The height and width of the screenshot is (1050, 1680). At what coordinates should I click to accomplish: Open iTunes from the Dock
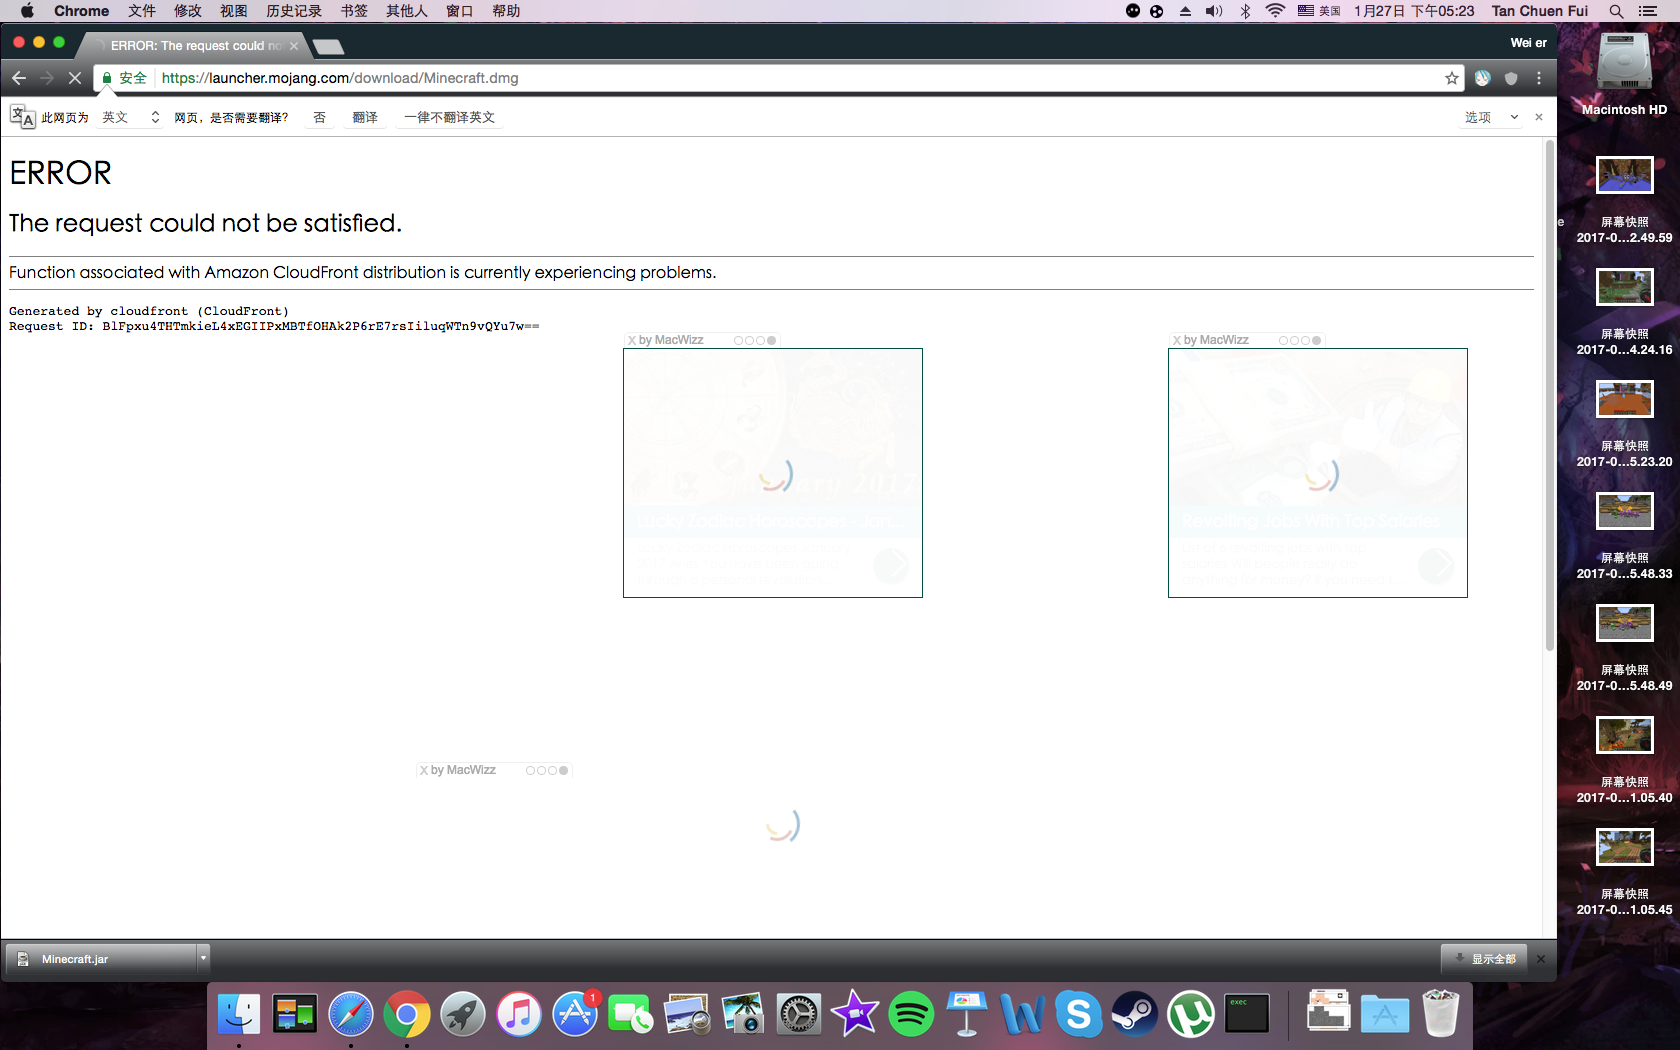(x=519, y=1015)
